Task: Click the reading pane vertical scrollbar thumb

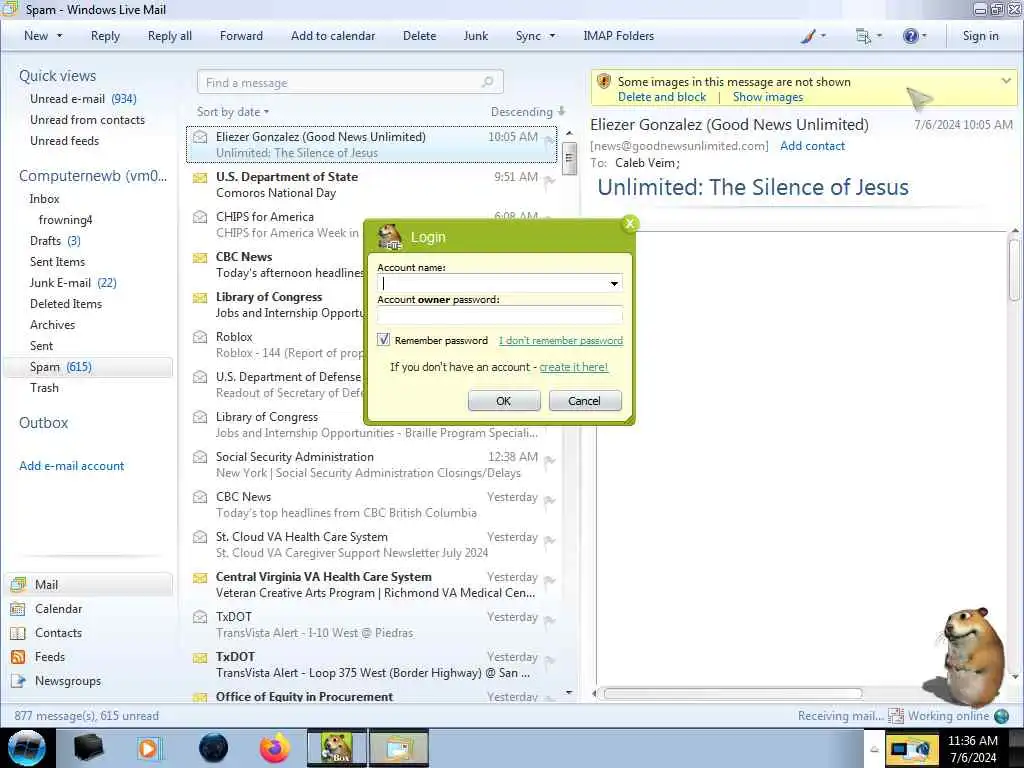Action: point(1014,270)
